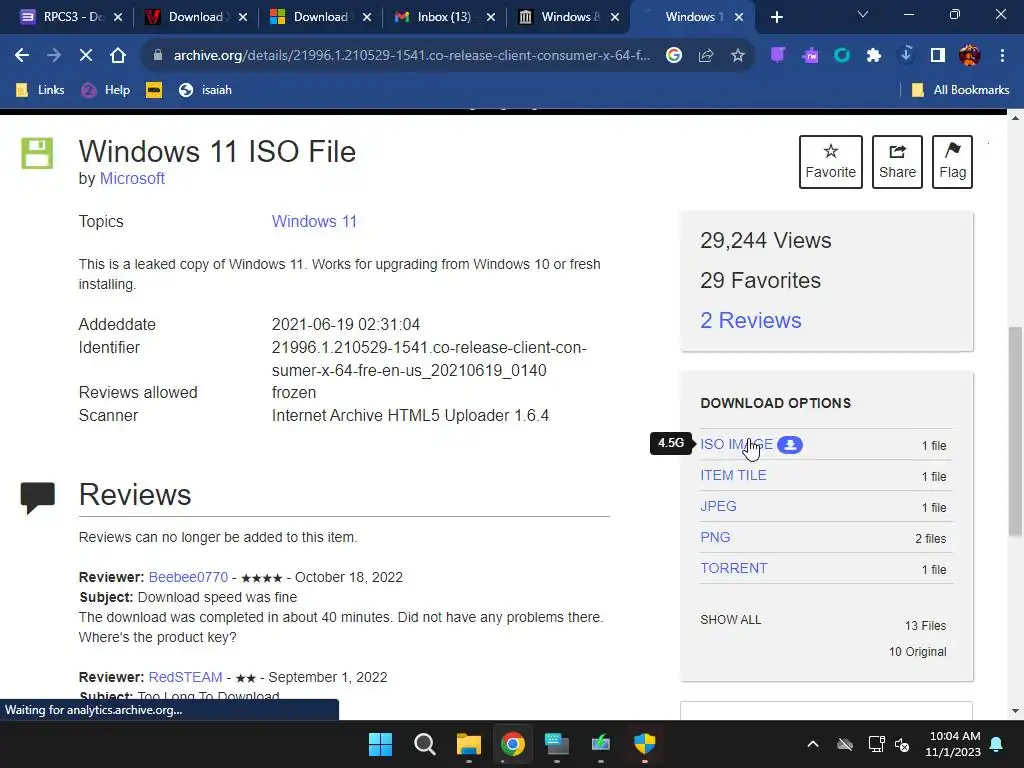
Task: Click the green floppy disk software icon
Action: point(37,153)
